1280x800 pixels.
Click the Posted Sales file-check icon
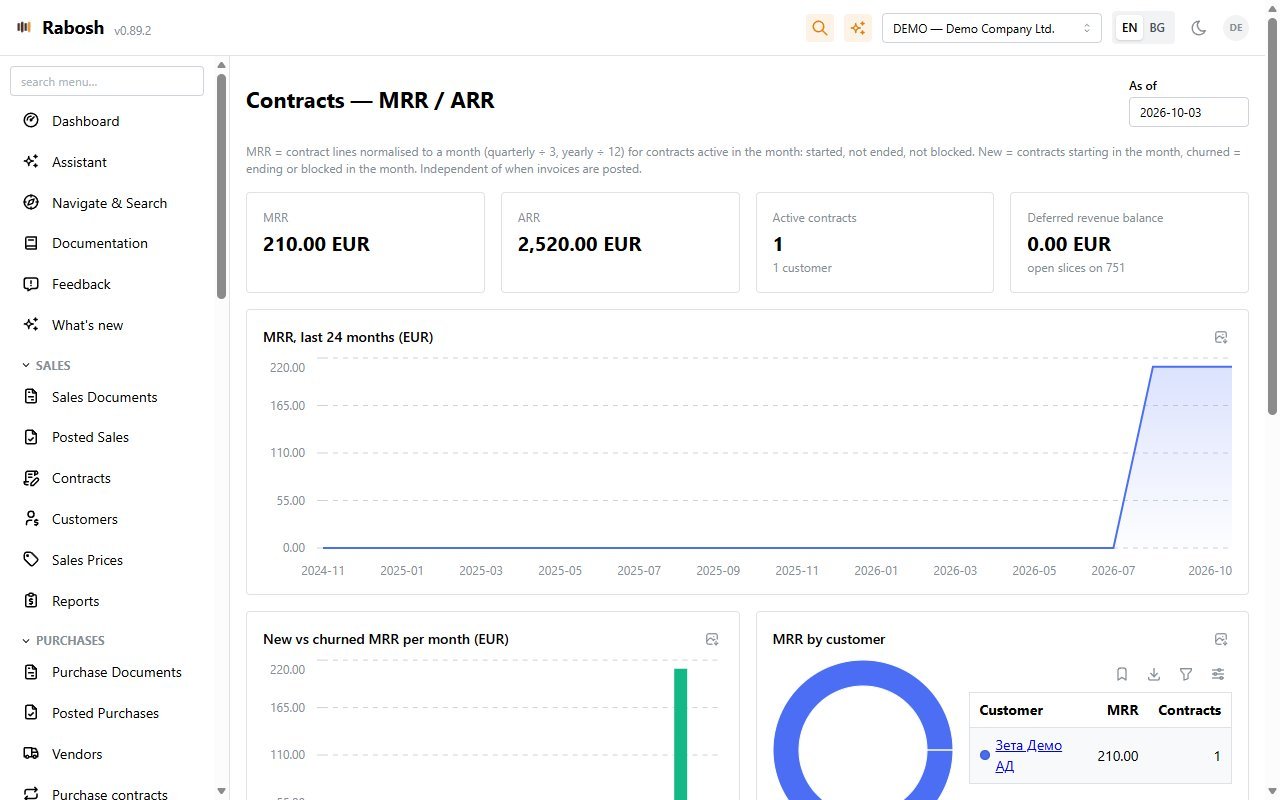pos(31,437)
